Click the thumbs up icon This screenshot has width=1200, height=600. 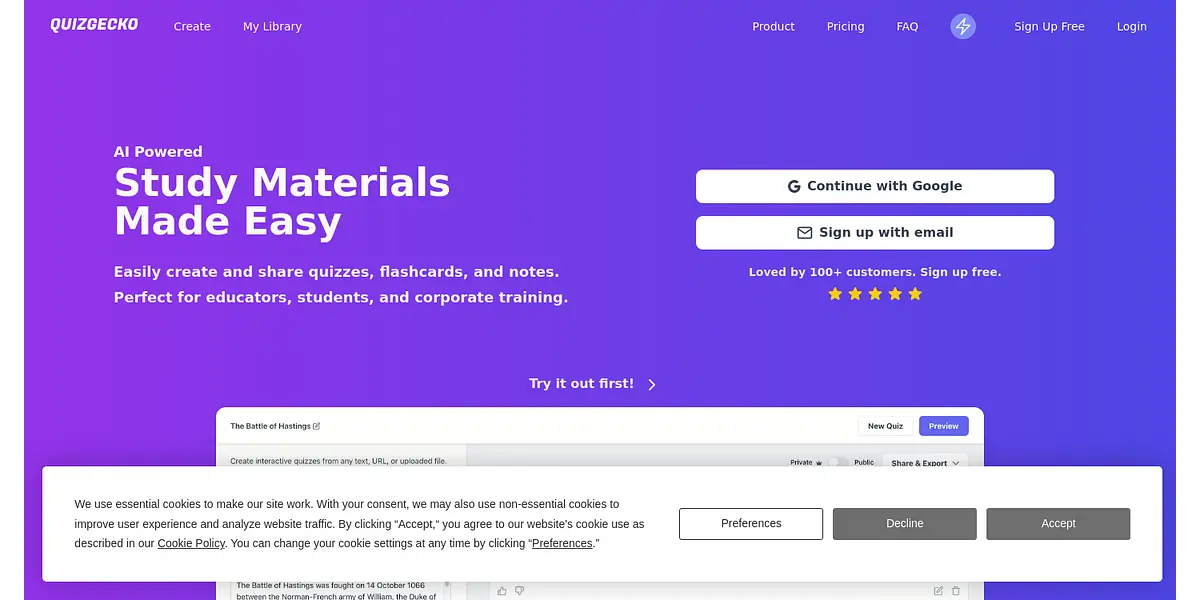(502, 591)
